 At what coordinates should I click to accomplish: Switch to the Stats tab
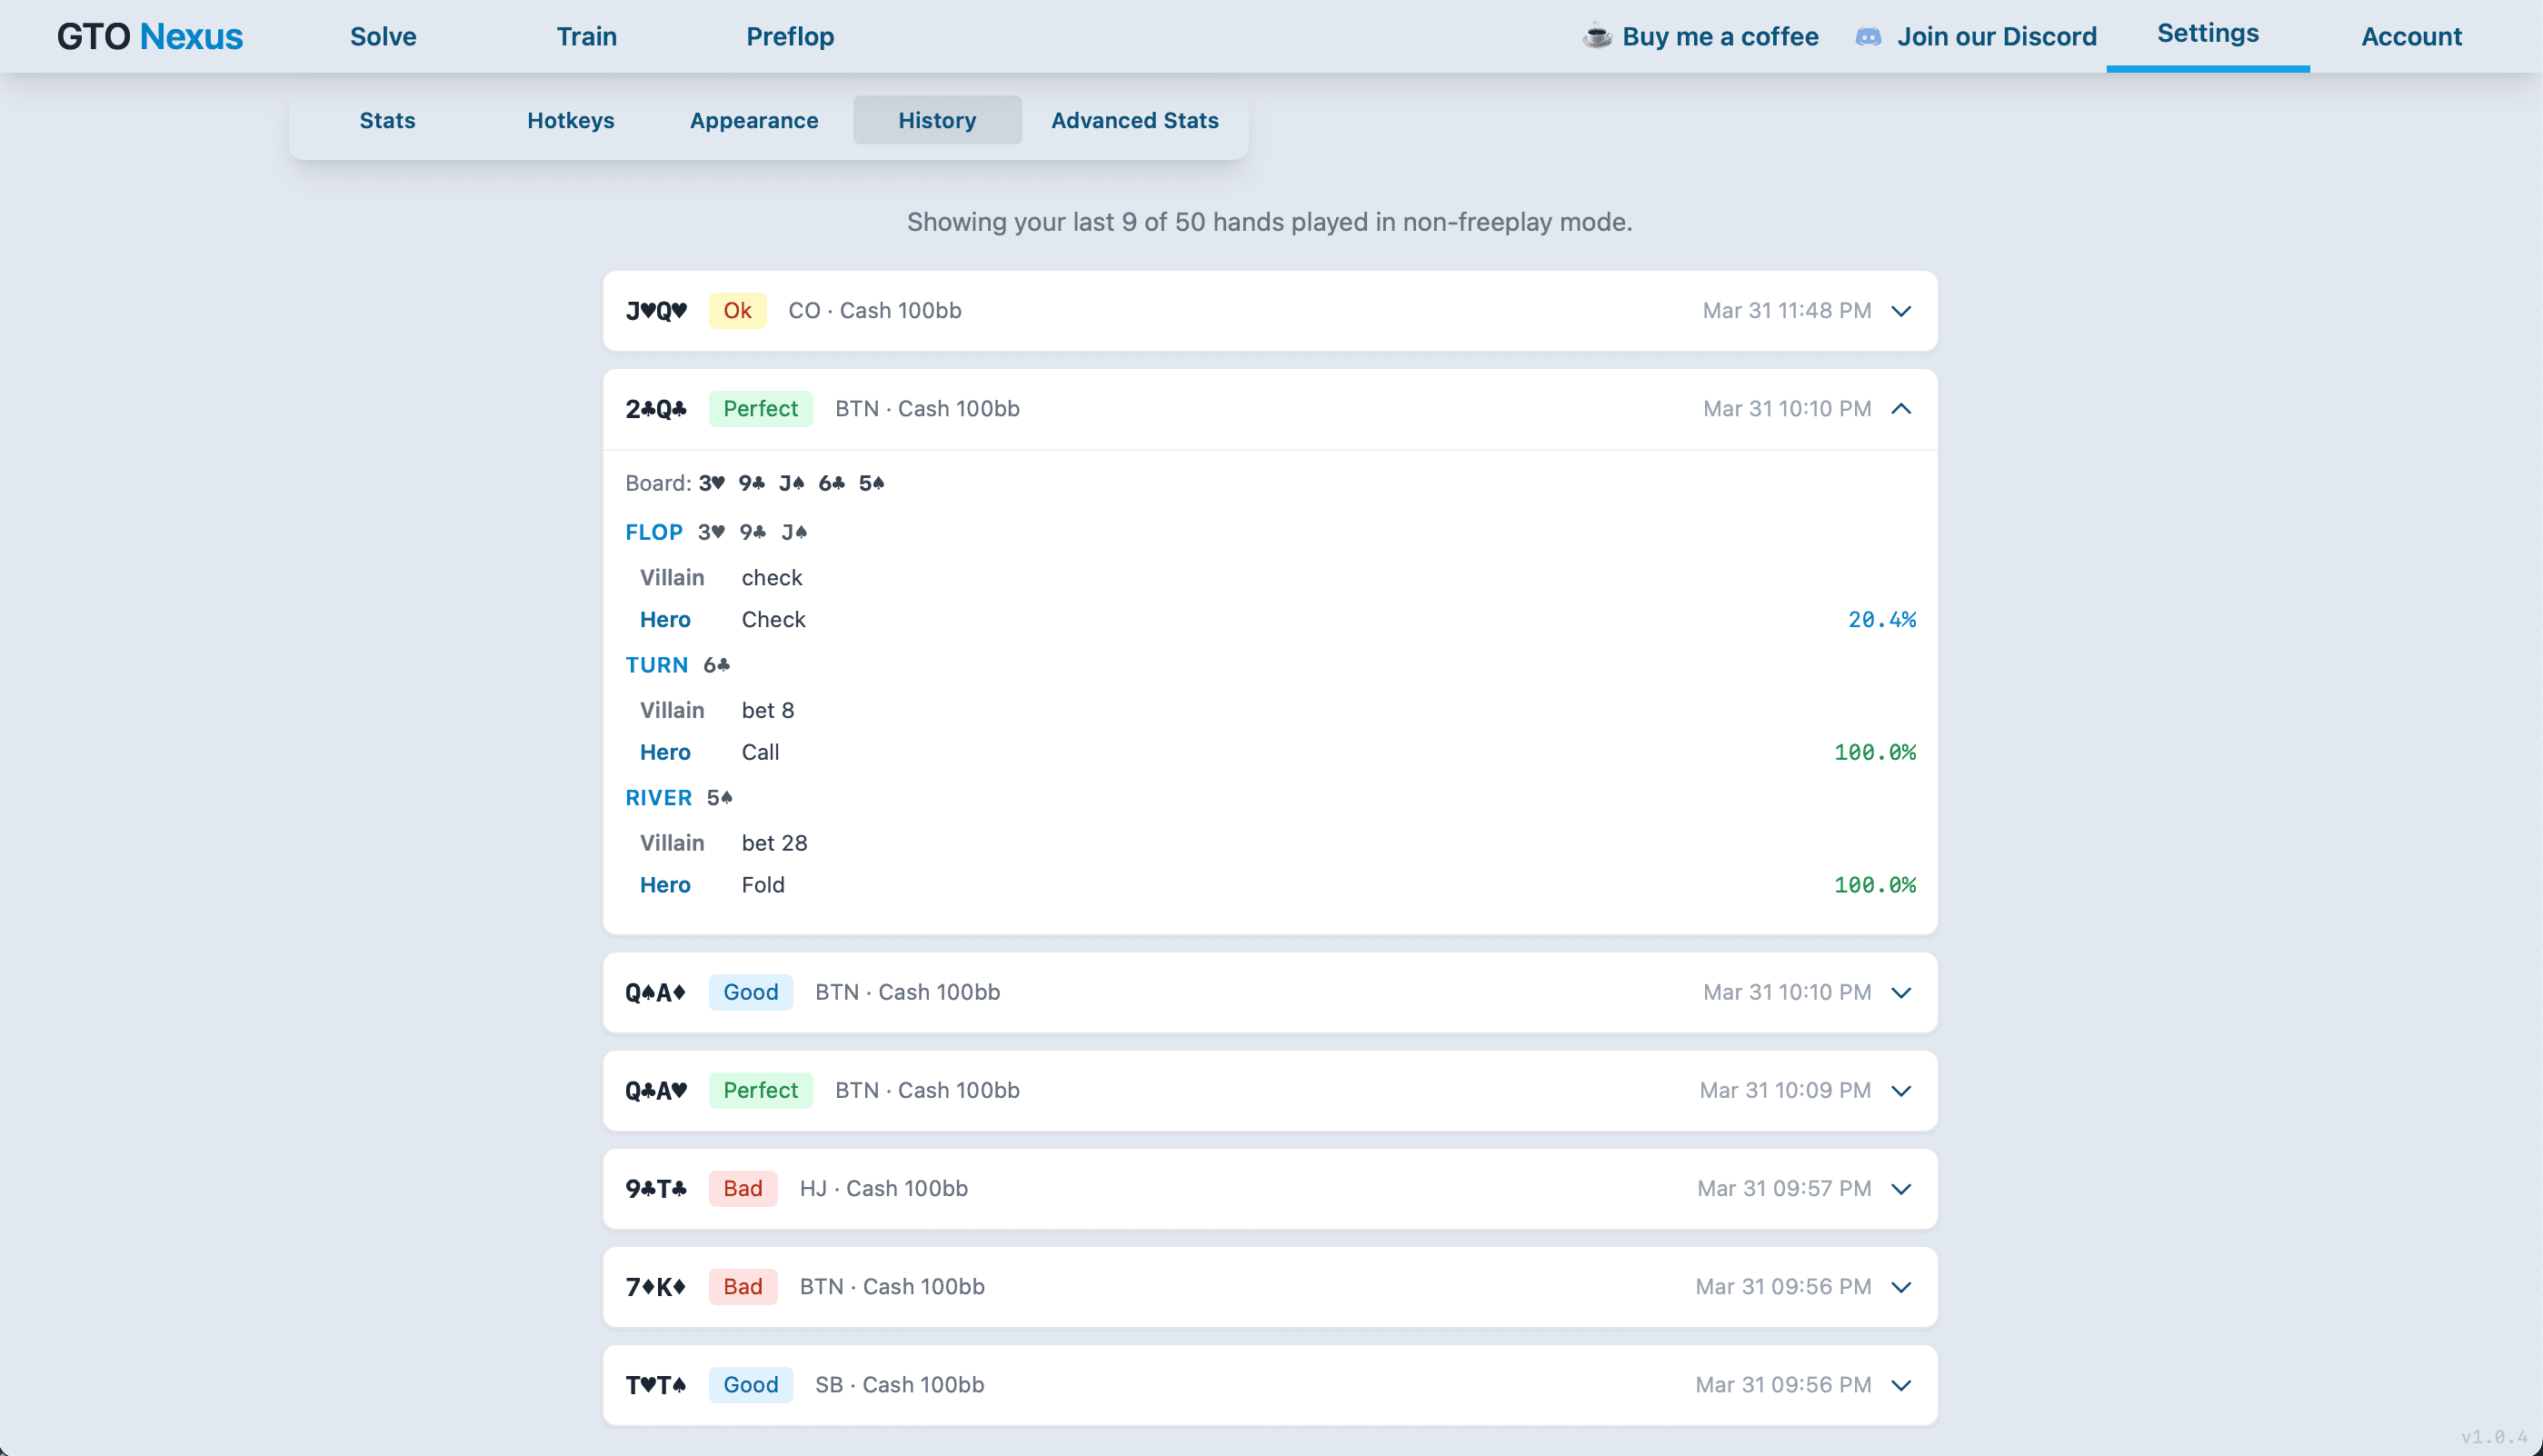click(x=387, y=120)
